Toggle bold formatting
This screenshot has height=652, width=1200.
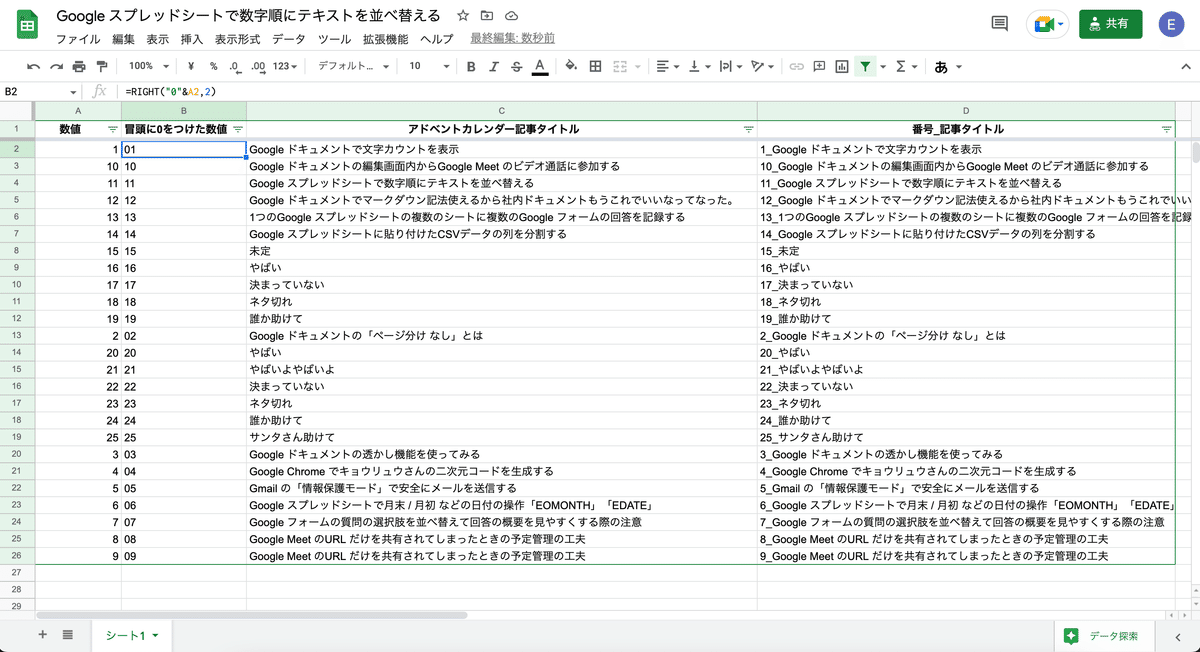coord(471,66)
